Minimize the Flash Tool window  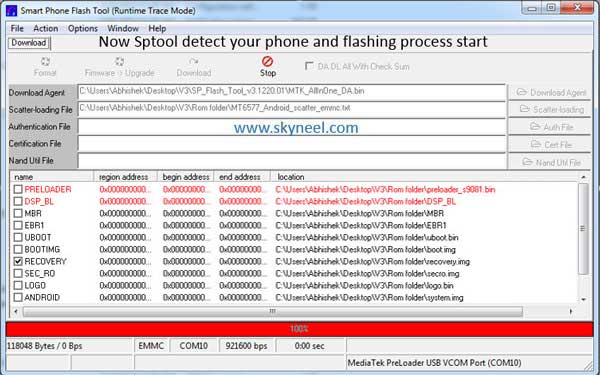(532, 8)
